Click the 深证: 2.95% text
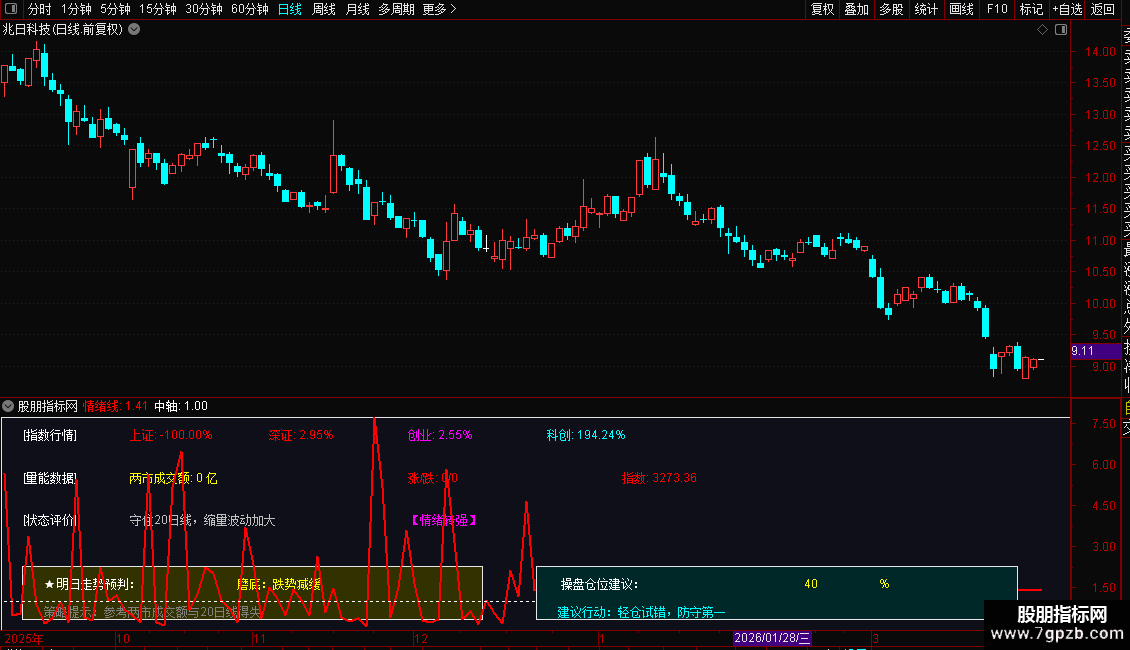1130x650 pixels. click(x=301, y=435)
